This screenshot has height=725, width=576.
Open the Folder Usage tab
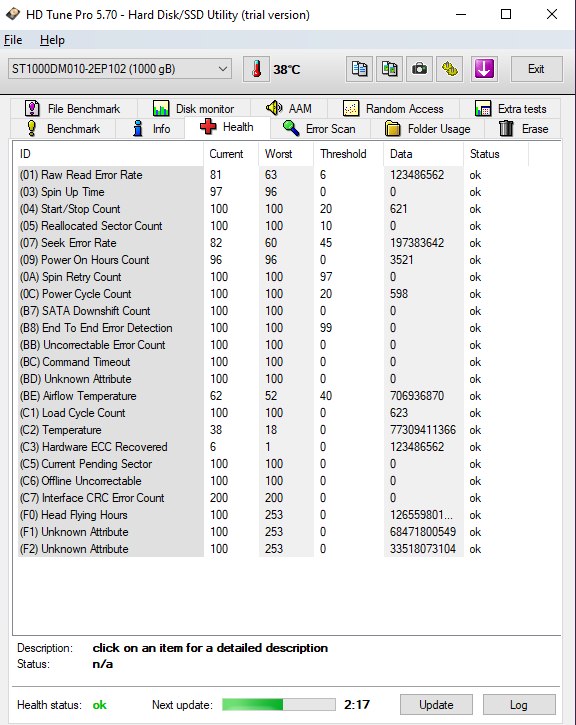click(428, 129)
